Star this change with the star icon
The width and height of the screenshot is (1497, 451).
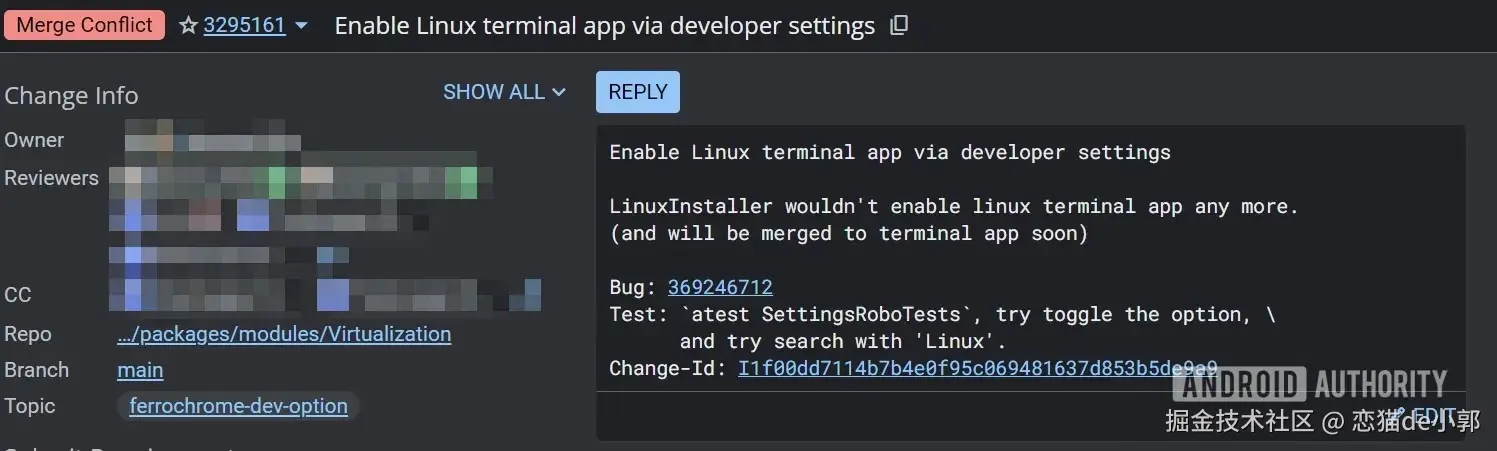pos(188,26)
